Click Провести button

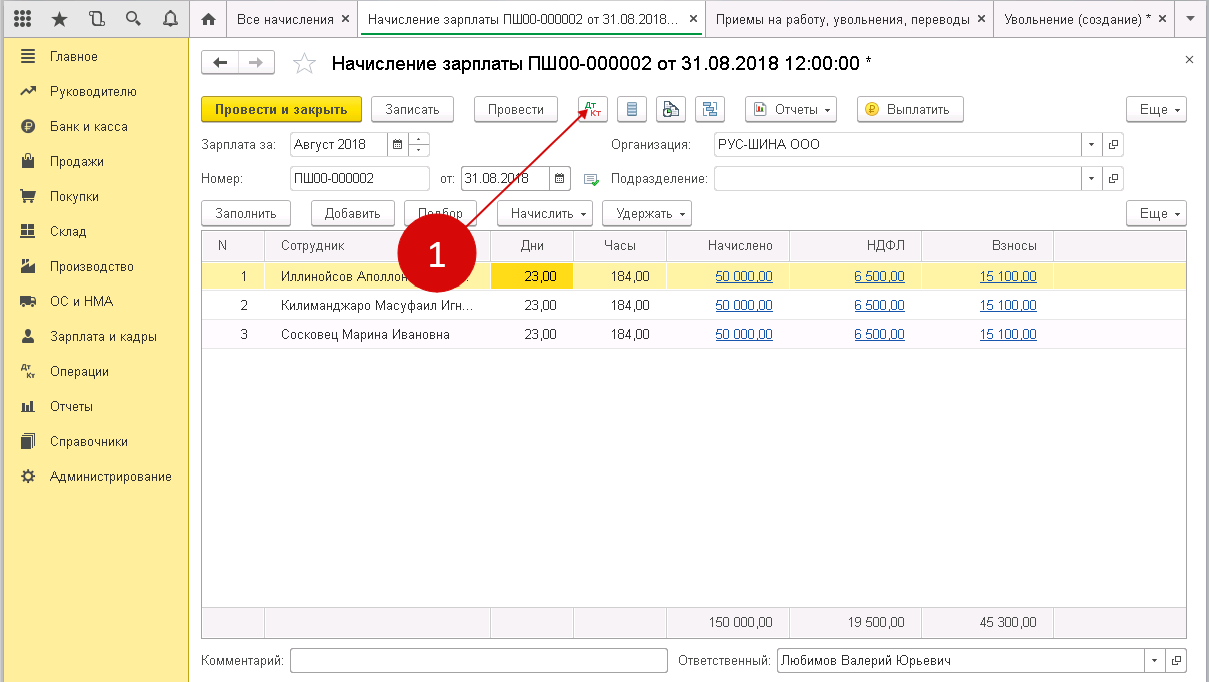(516, 109)
